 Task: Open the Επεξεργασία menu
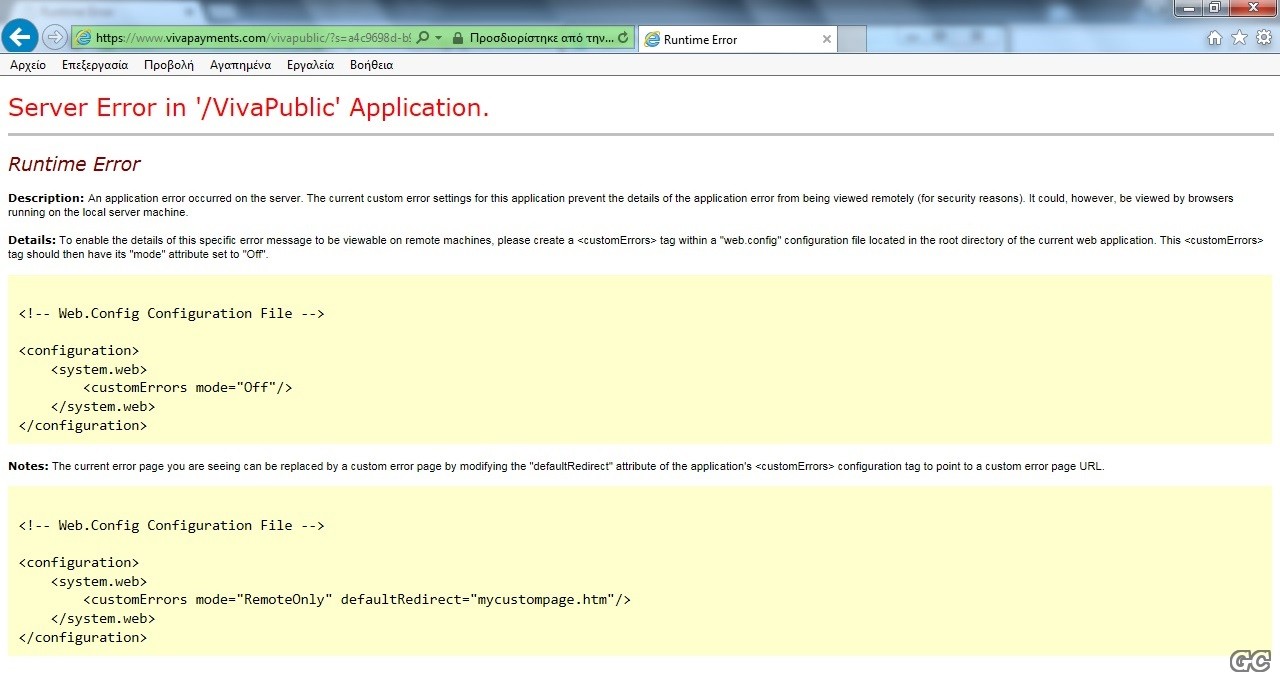(95, 65)
